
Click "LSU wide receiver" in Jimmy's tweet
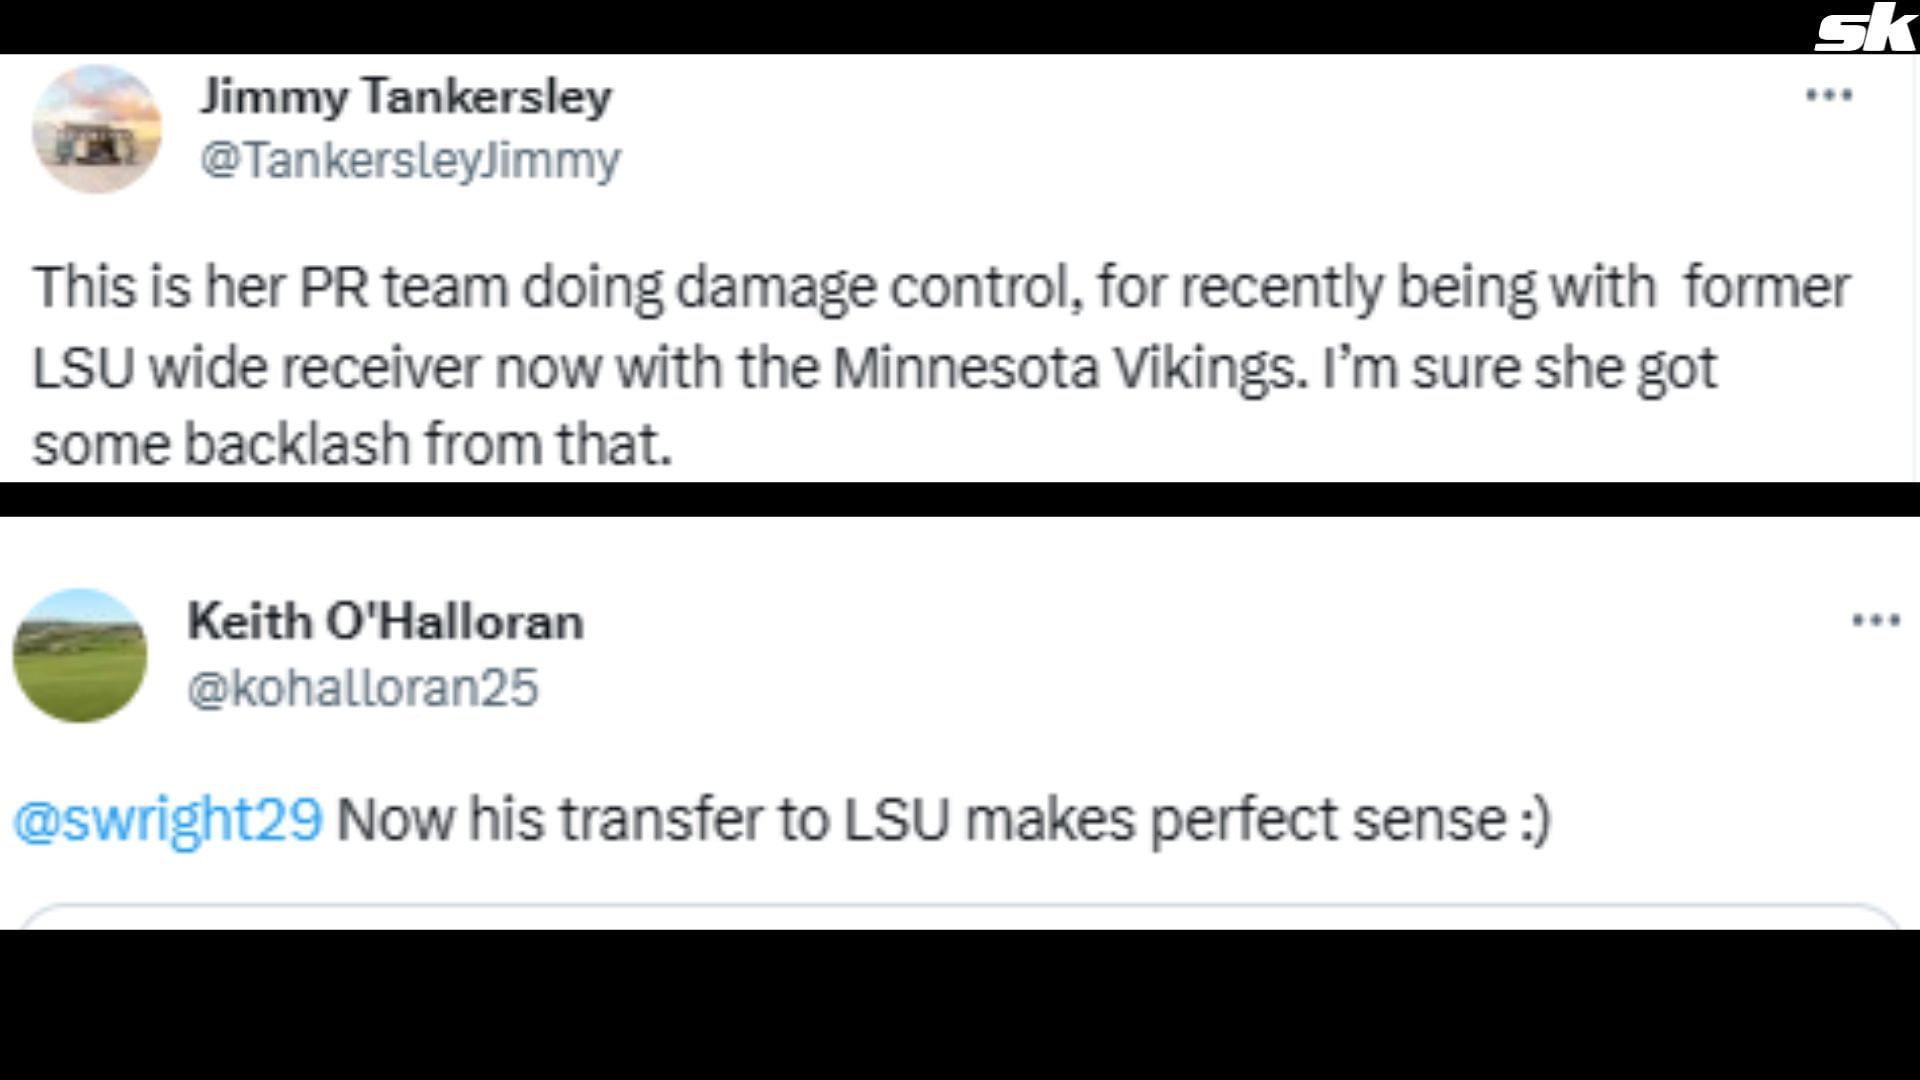(256, 368)
